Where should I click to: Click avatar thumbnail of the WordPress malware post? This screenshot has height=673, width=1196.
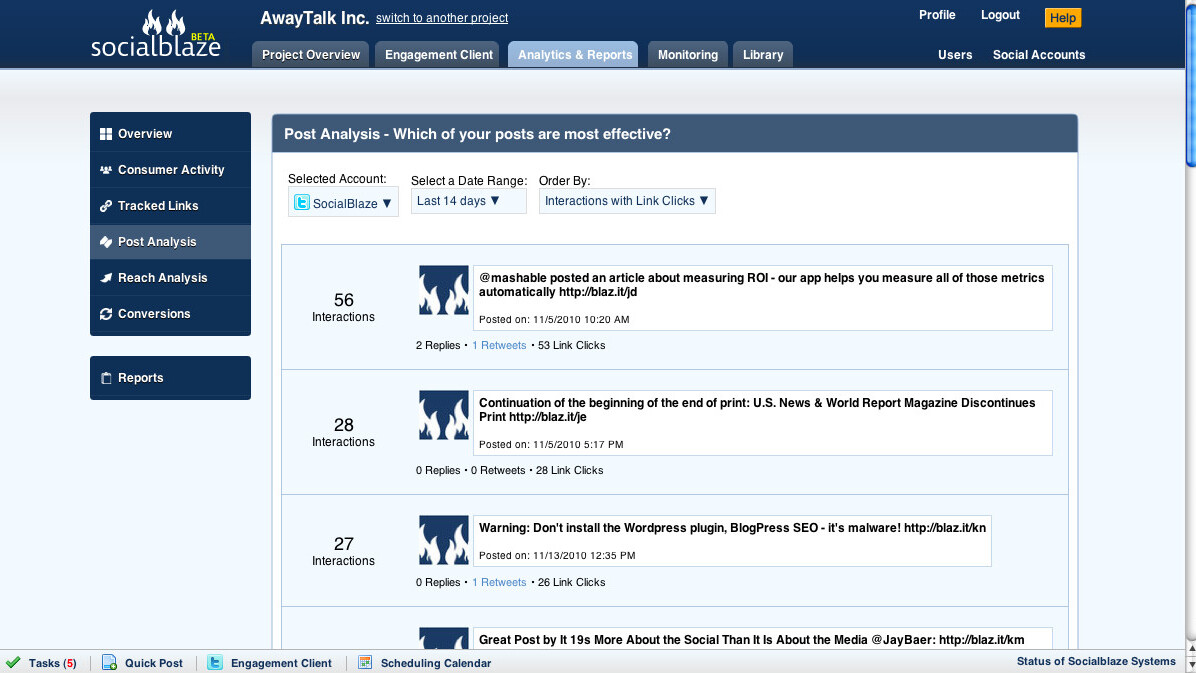443,540
